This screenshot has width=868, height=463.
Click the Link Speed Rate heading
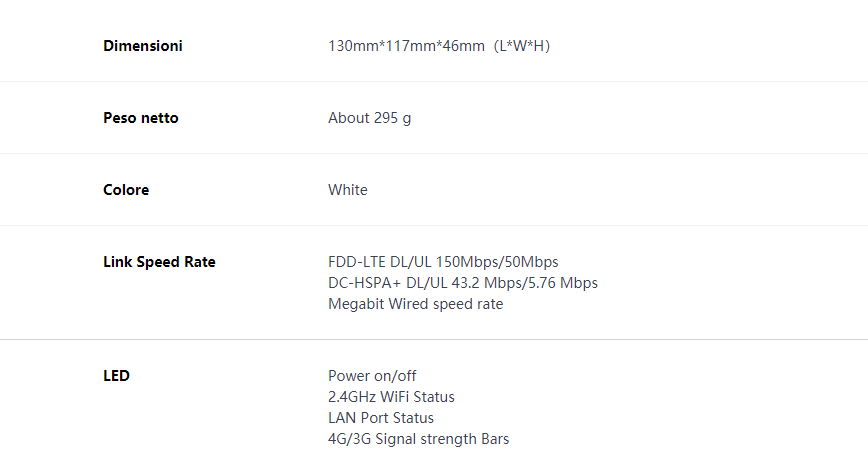coord(159,262)
